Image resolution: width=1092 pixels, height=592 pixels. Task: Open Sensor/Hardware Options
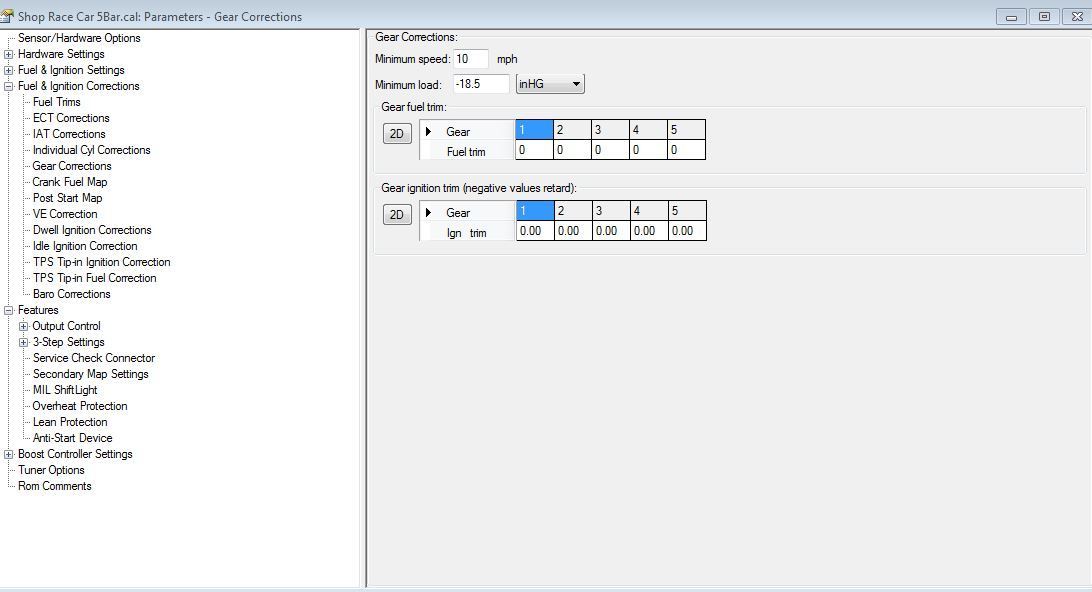click(79, 38)
